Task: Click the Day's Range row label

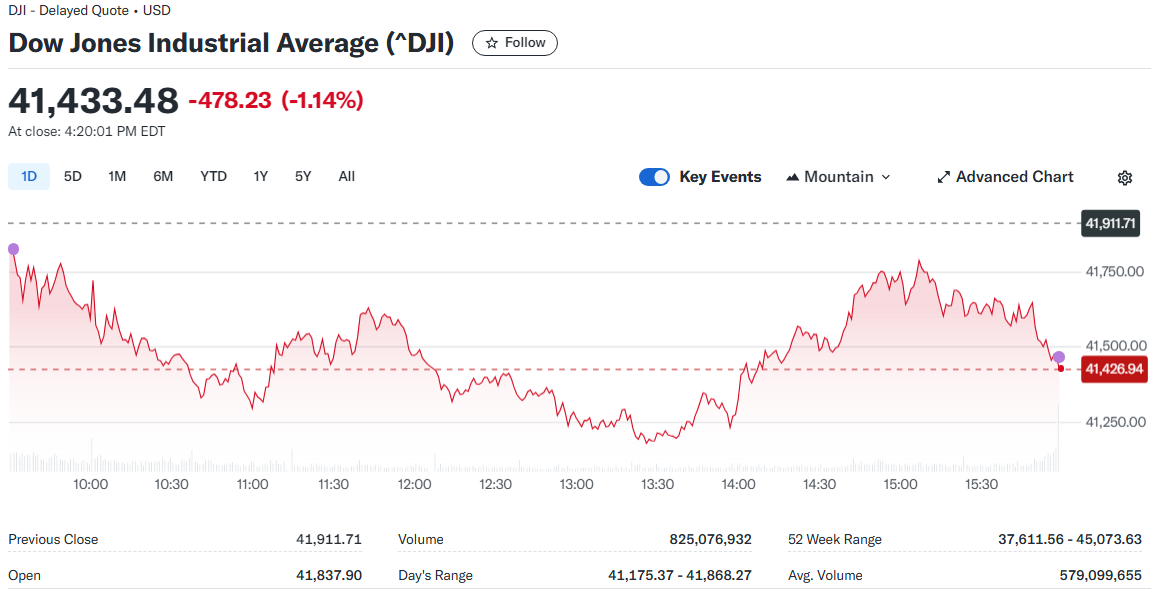Action: [x=436, y=575]
